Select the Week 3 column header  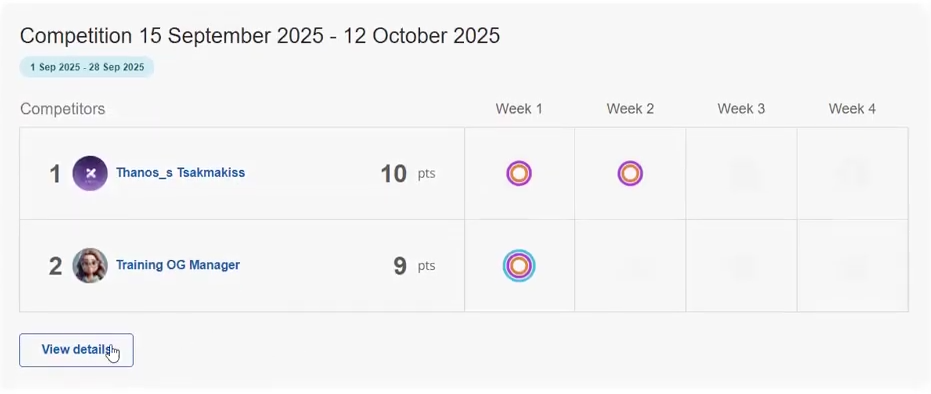(741, 109)
